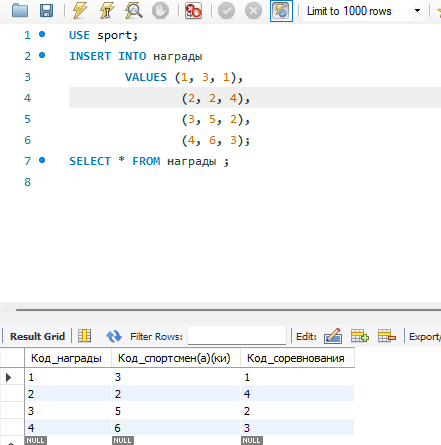The height and width of the screenshot is (445, 441).
Task: Toggle the auto-commit mode button
Action: [281, 11]
